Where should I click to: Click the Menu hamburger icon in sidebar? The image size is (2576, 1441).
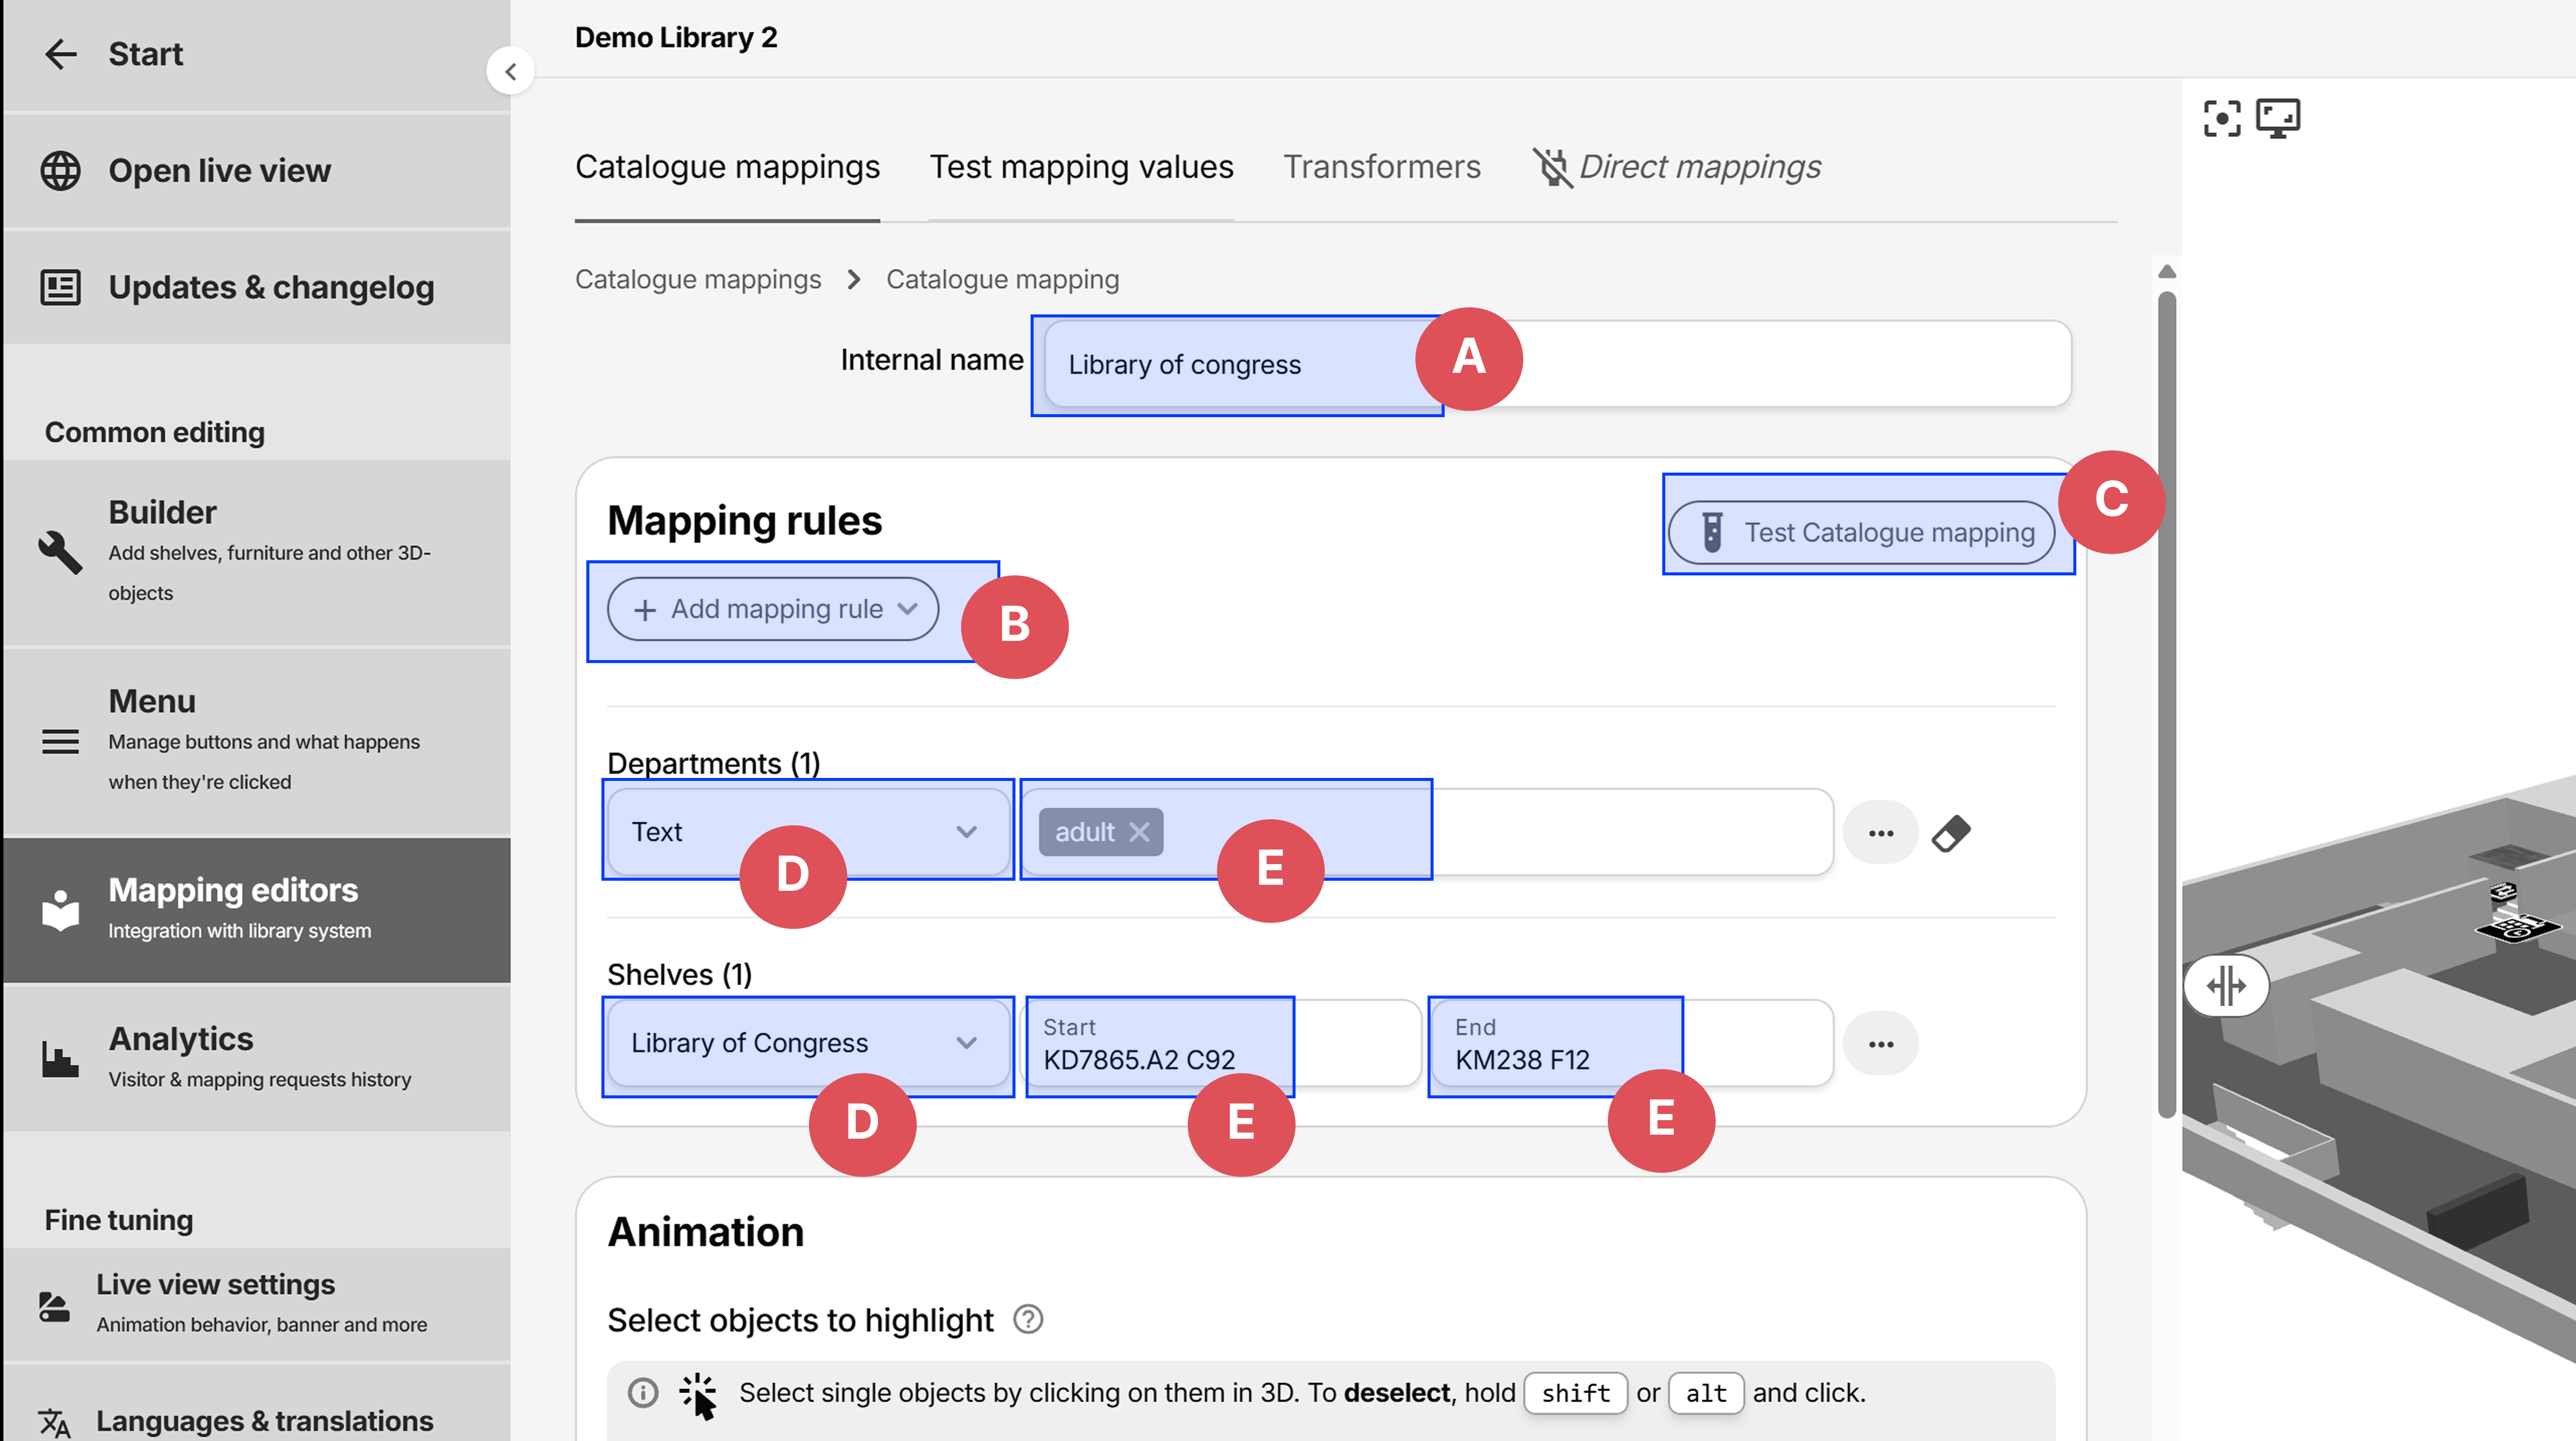point(60,741)
